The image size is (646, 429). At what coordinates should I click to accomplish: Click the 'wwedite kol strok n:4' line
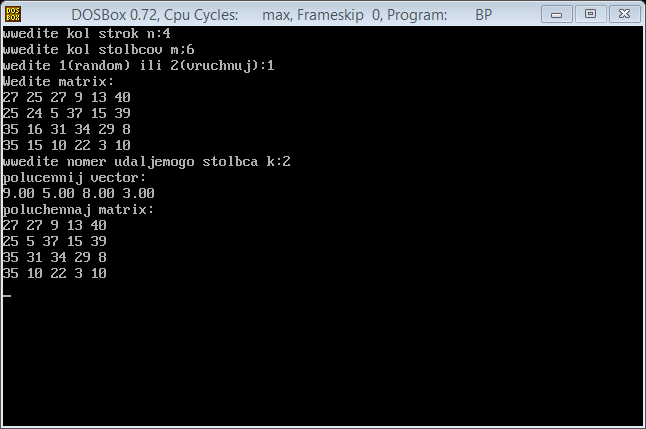[x=87, y=33]
